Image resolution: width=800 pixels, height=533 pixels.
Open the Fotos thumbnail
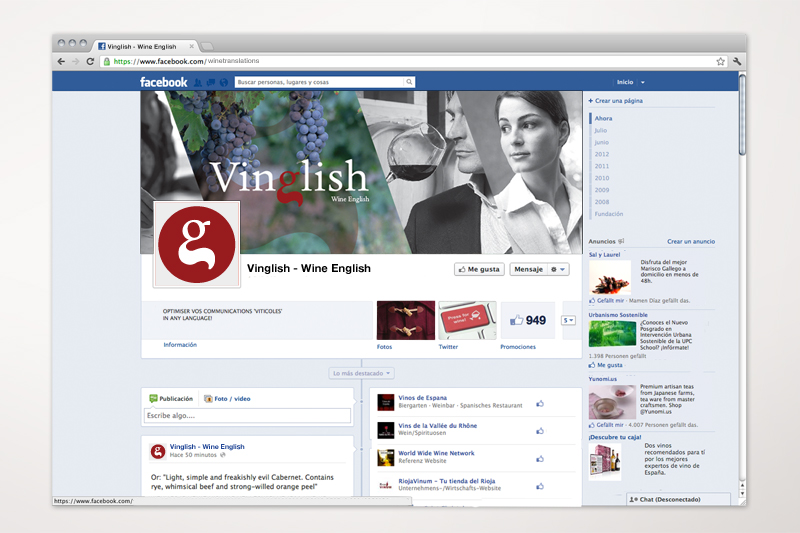click(x=406, y=320)
